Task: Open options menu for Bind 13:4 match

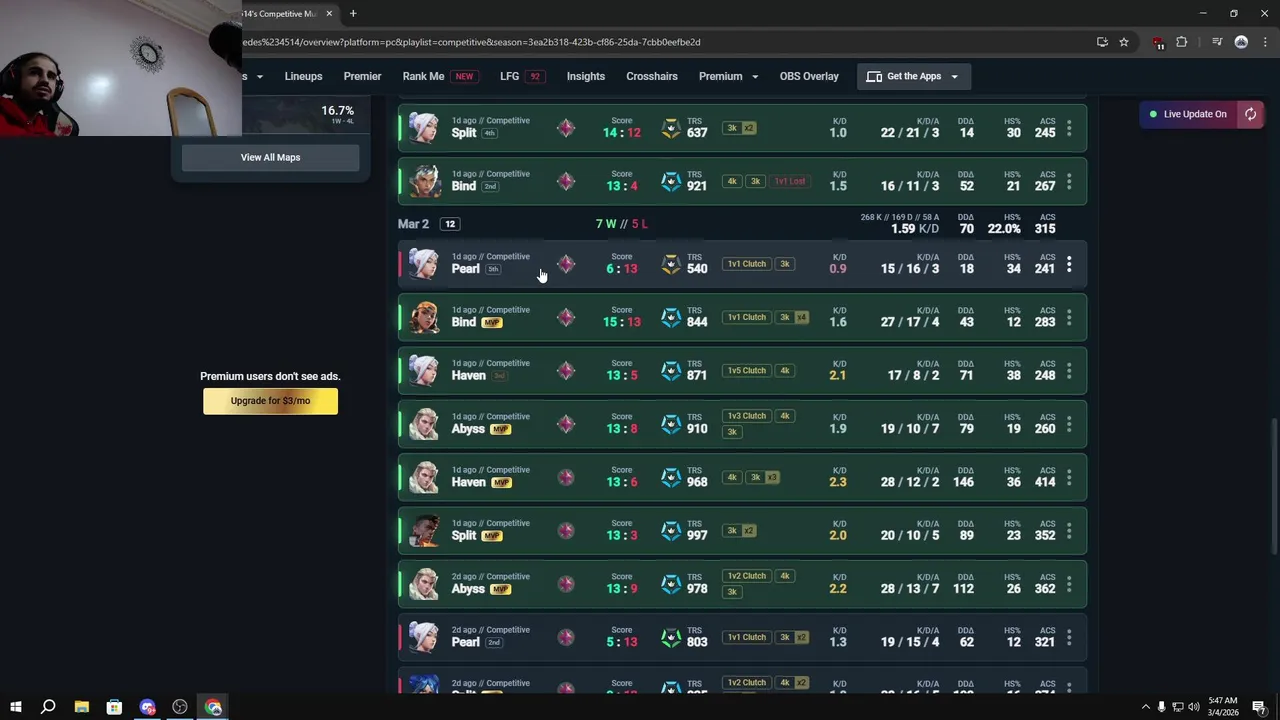Action: (1069, 181)
